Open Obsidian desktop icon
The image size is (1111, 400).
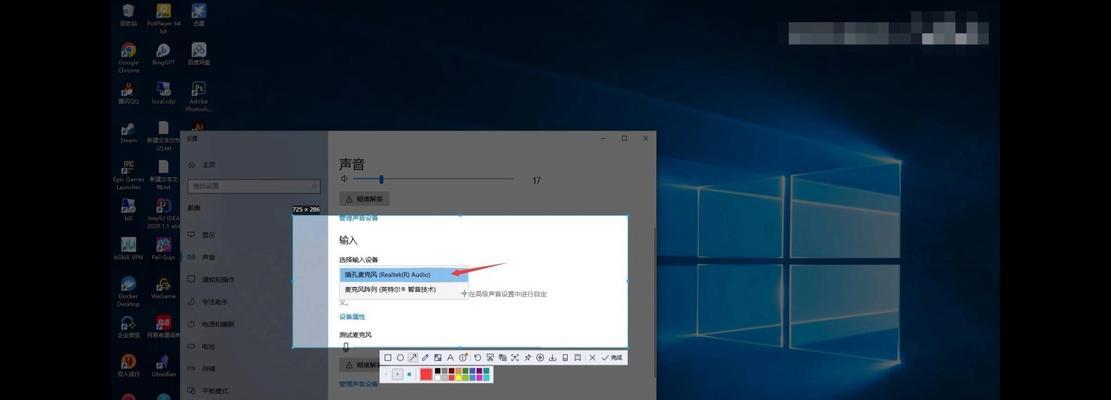click(163, 365)
